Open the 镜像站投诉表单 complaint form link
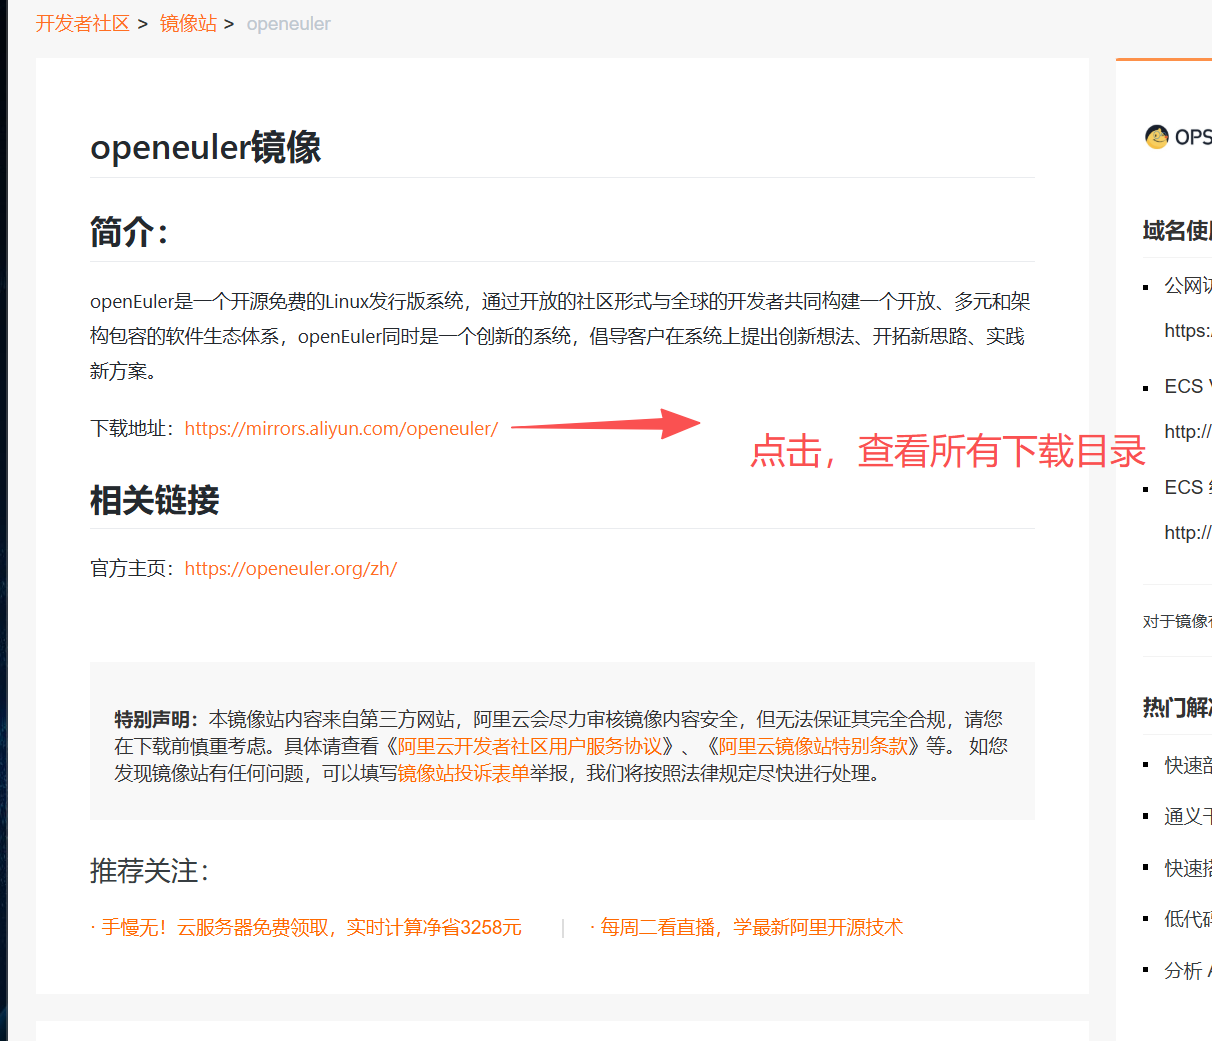1212x1041 pixels. [x=463, y=773]
